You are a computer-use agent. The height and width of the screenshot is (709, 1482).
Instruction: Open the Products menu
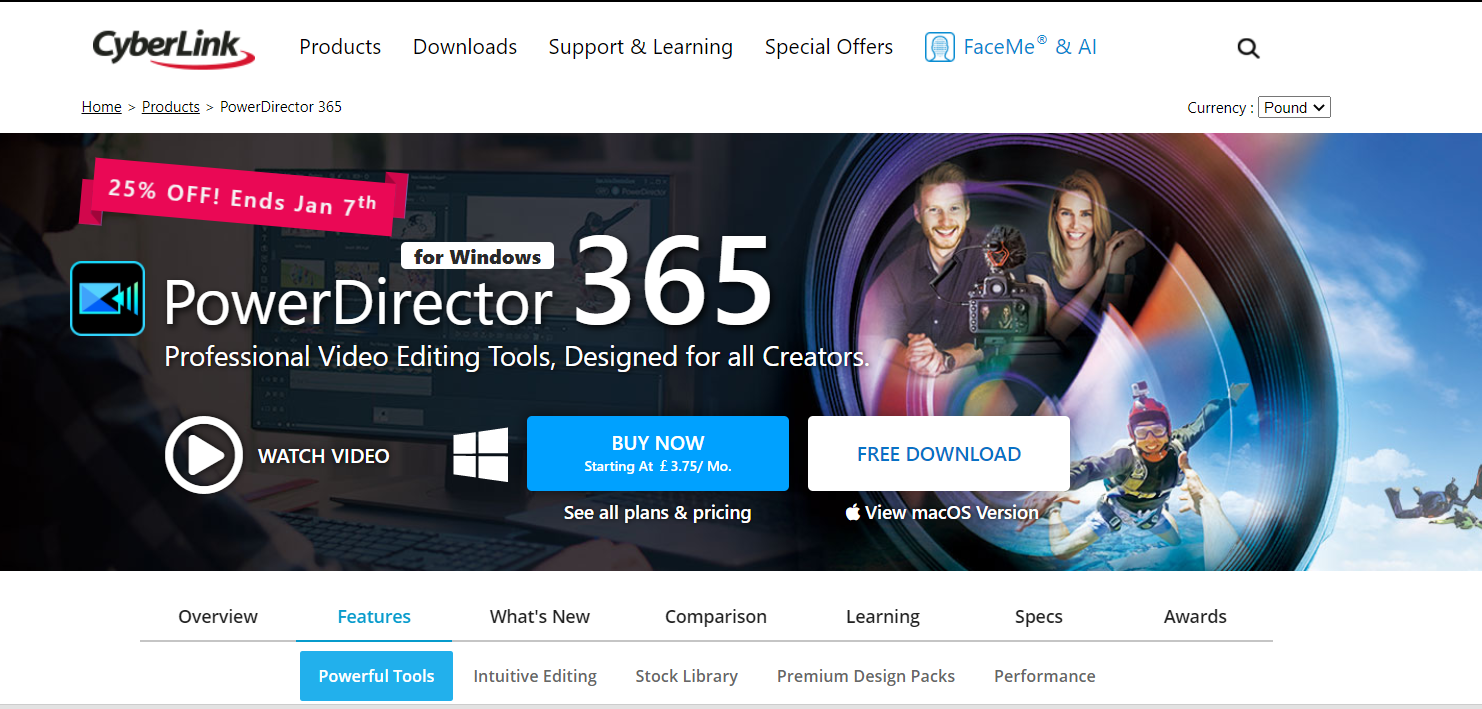point(340,47)
